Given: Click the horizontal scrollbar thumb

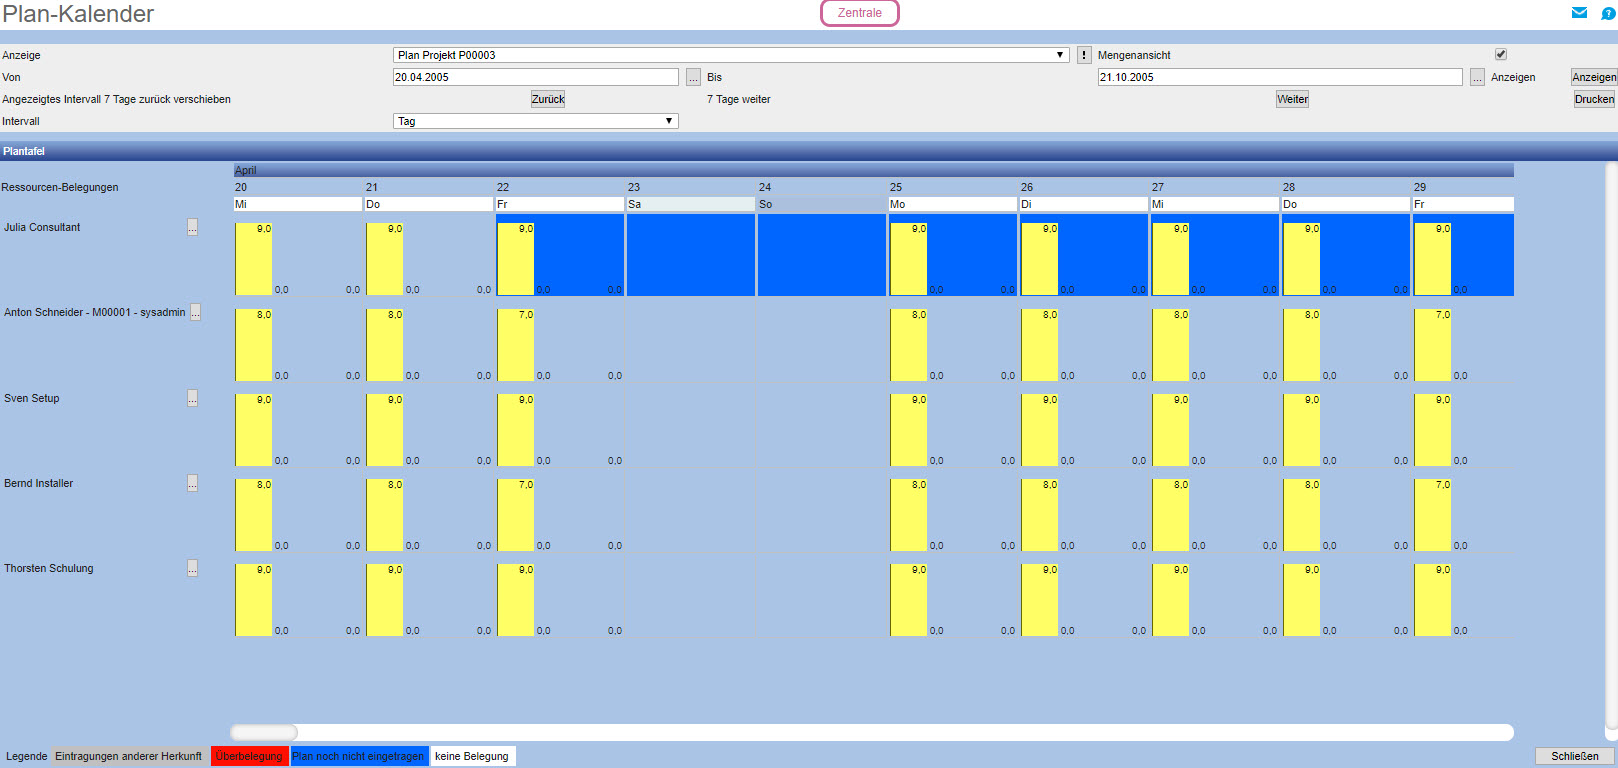Looking at the screenshot, I should click(264, 732).
